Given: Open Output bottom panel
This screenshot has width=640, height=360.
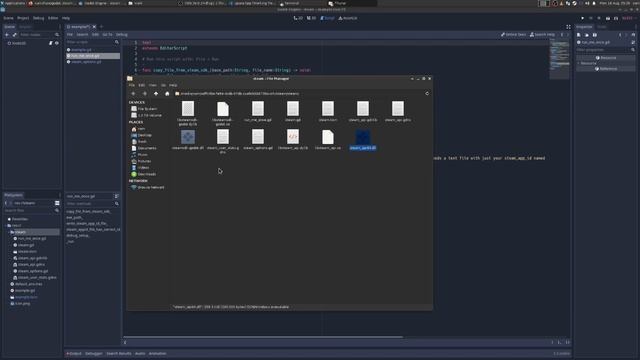Looking at the screenshot, I should [x=74, y=353].
